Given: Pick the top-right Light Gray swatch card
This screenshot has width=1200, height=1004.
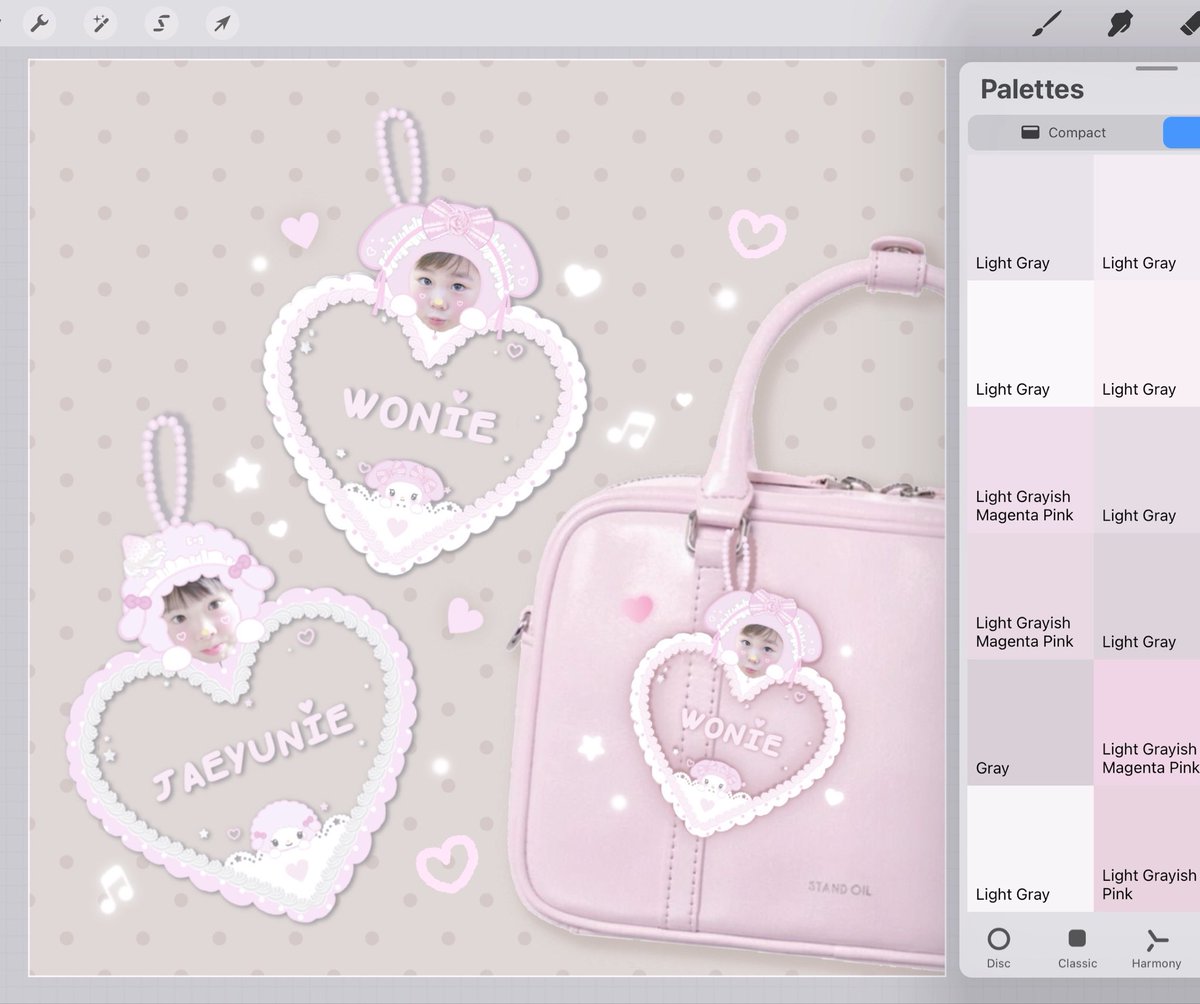Looking at the screenshot, I should 1147,217.
